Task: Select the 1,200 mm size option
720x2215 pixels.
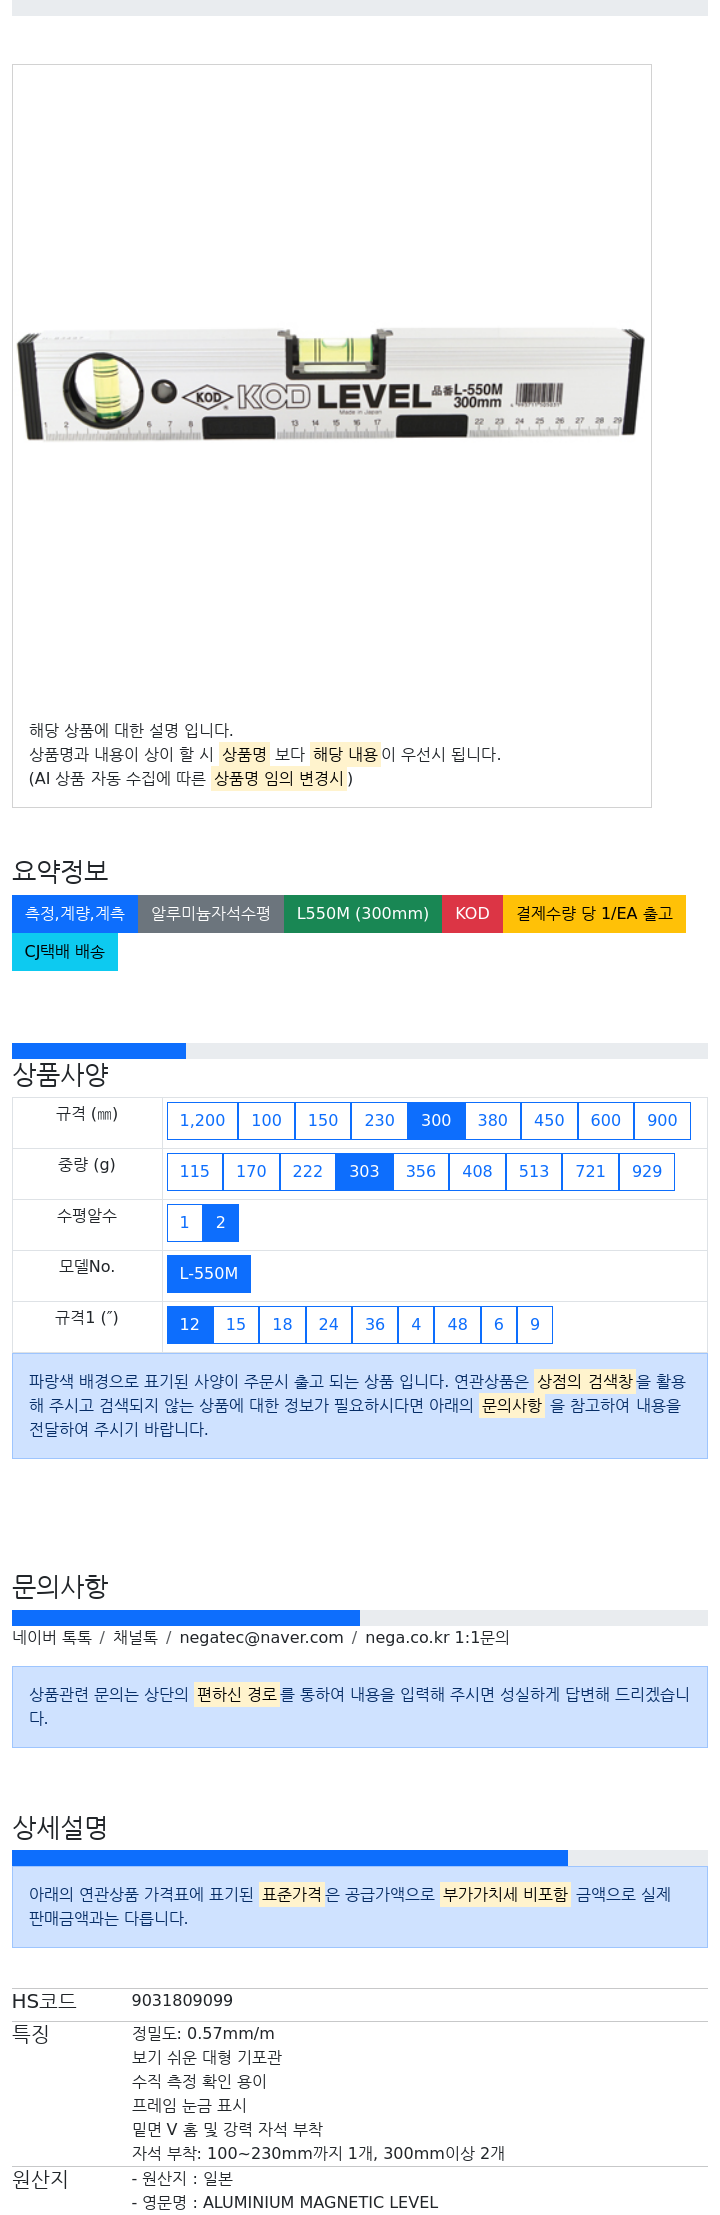Action: tap(202, 1120)
